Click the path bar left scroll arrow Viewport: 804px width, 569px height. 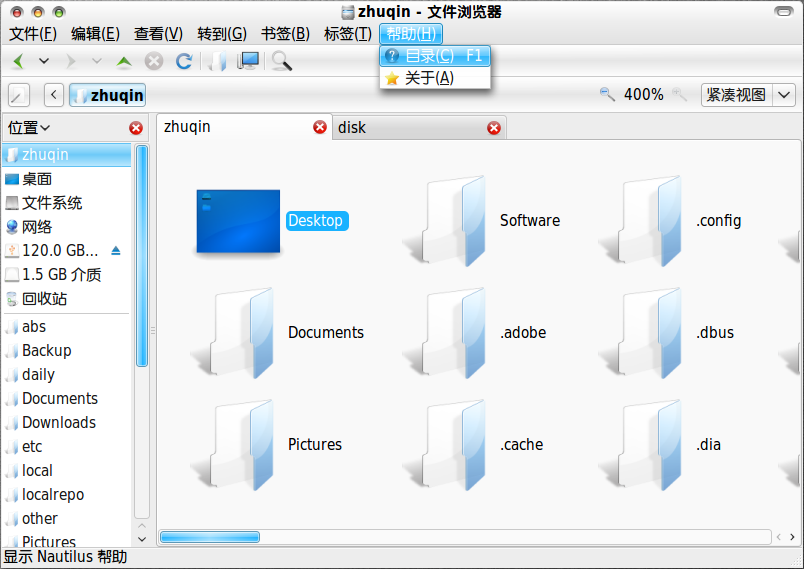(x=54, y=95)
